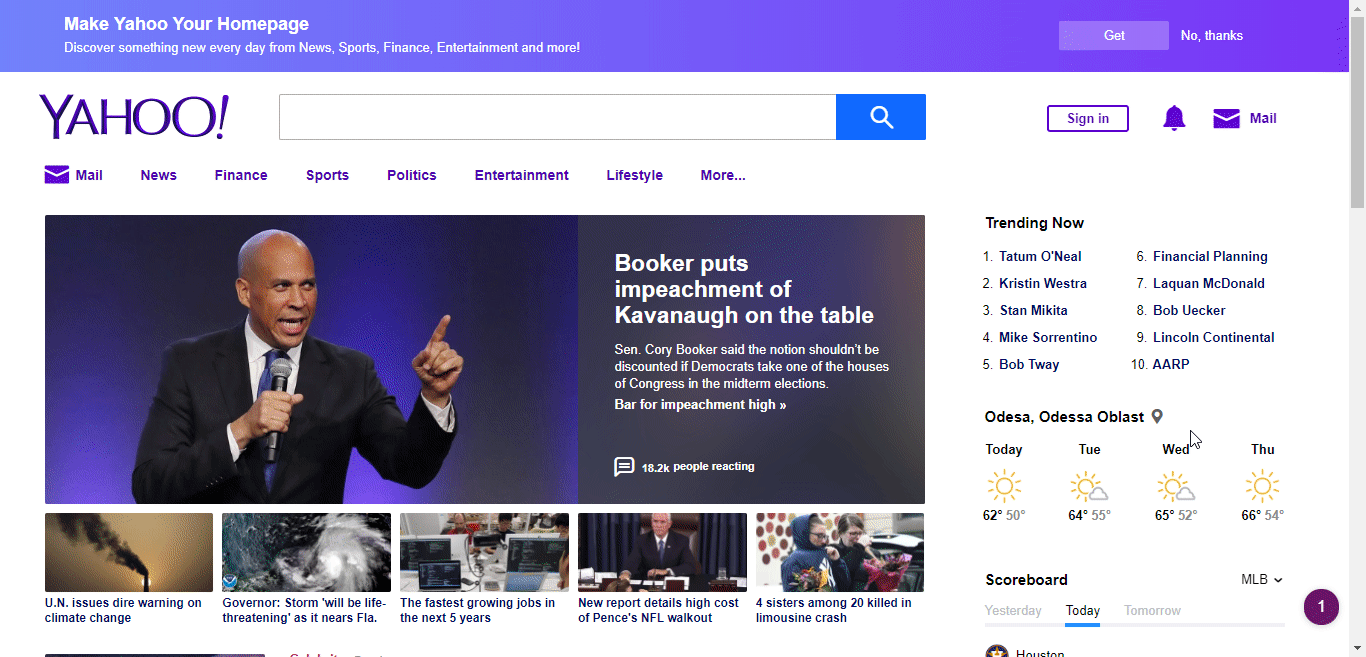Open the Pence NFL walkout thumbnail
The width and height of the screenshot is (1366, 657).
pos(662,552)
